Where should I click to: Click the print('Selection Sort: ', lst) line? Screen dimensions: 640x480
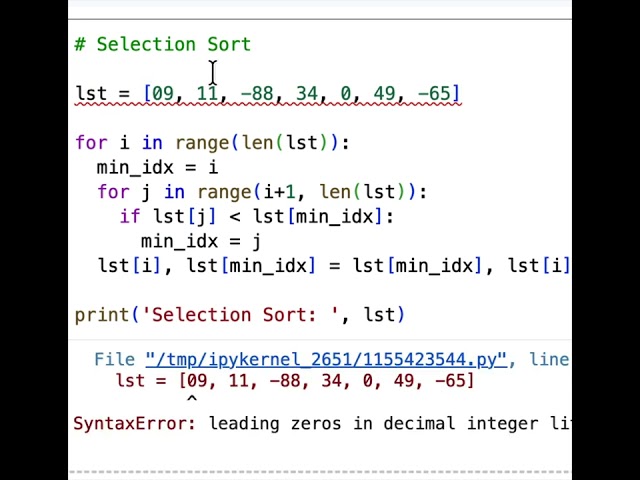pos(240,315)
